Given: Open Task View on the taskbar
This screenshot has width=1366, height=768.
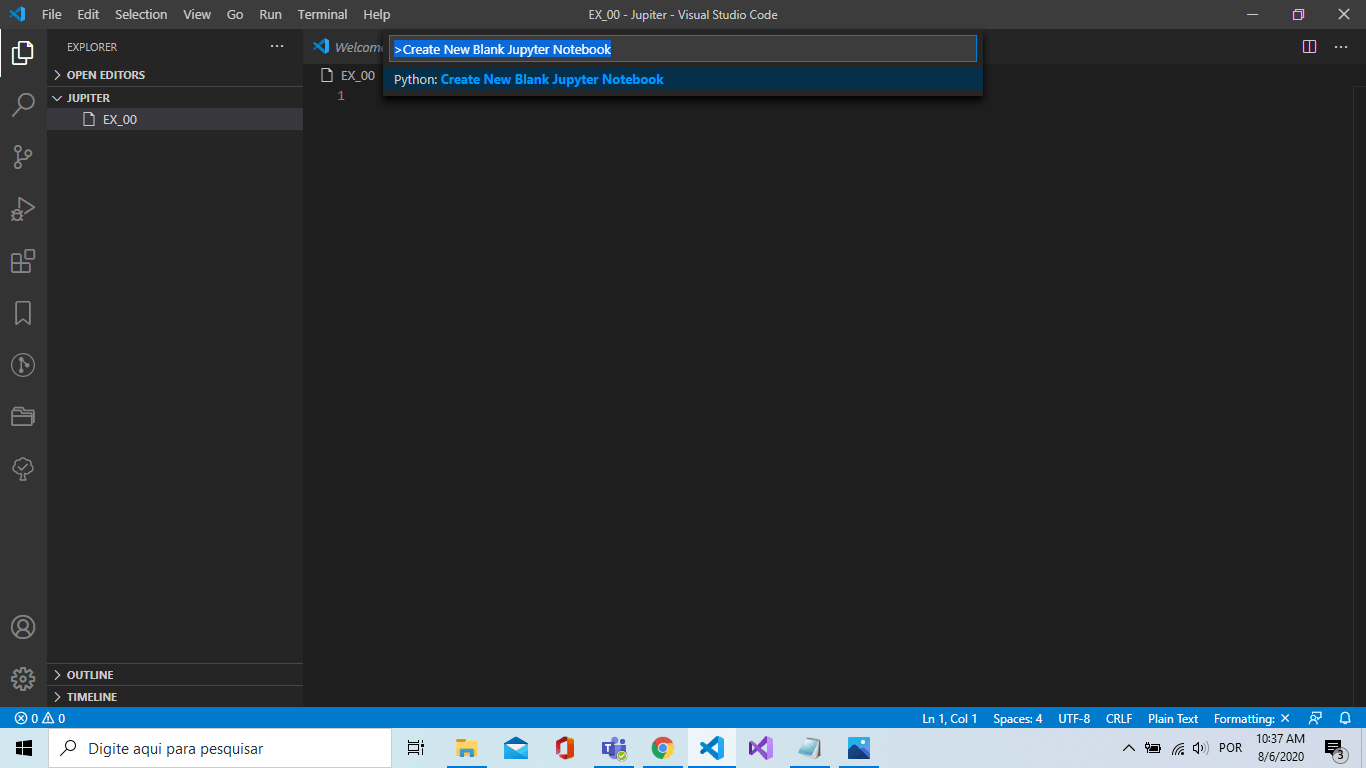Looking at the screenshot, I should [x=416, y=748].
